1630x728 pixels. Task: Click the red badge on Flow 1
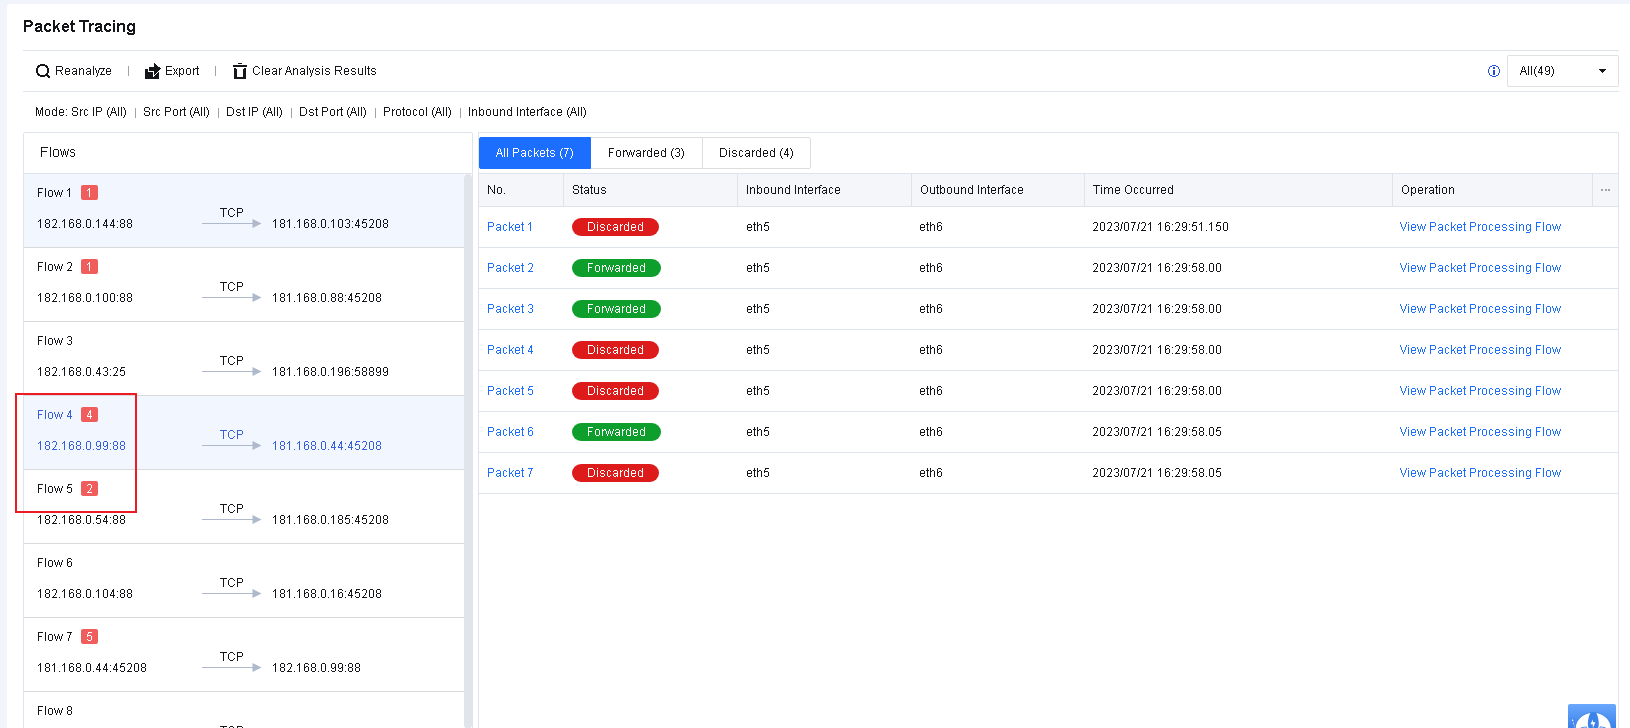89,193
